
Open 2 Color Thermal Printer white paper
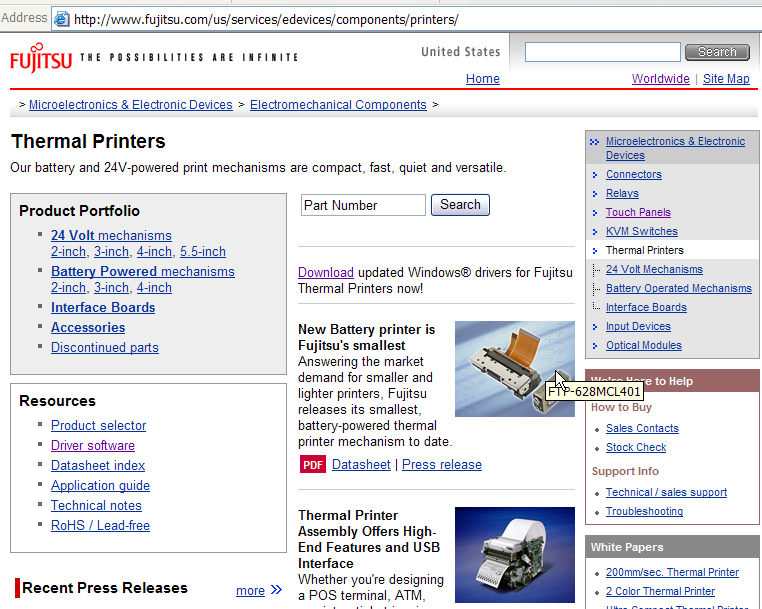point(660,591)
